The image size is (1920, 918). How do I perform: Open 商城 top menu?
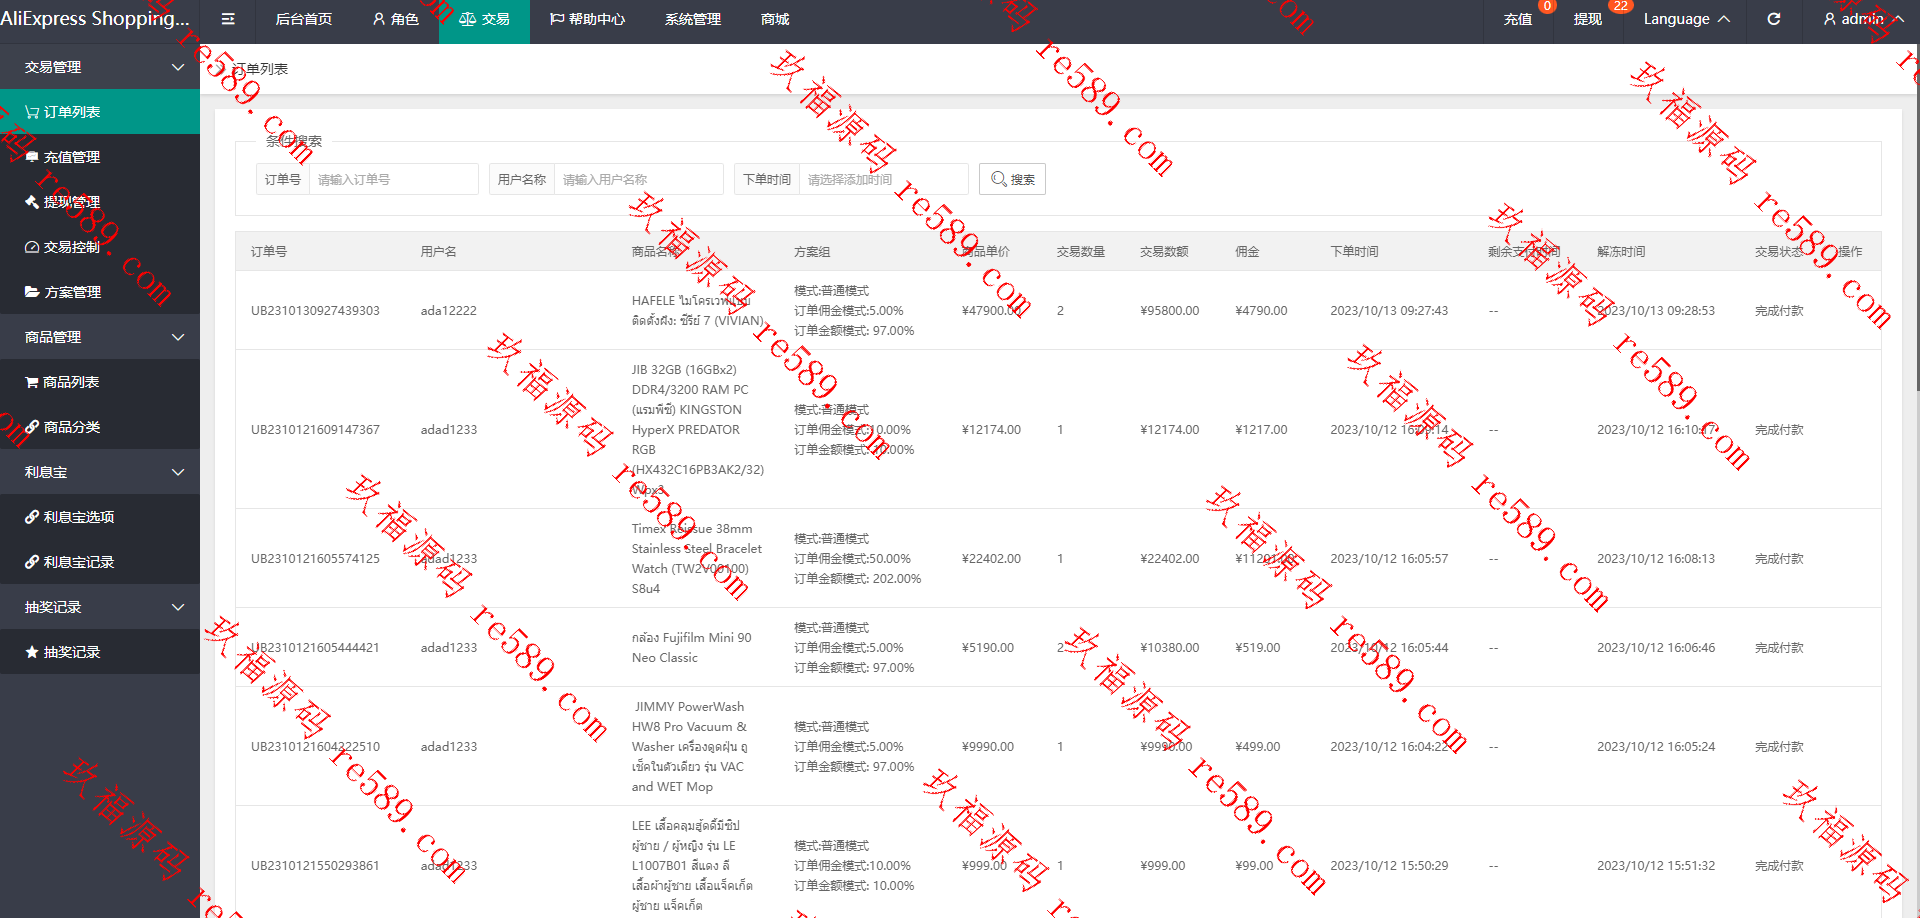click(x=775, y=19)
